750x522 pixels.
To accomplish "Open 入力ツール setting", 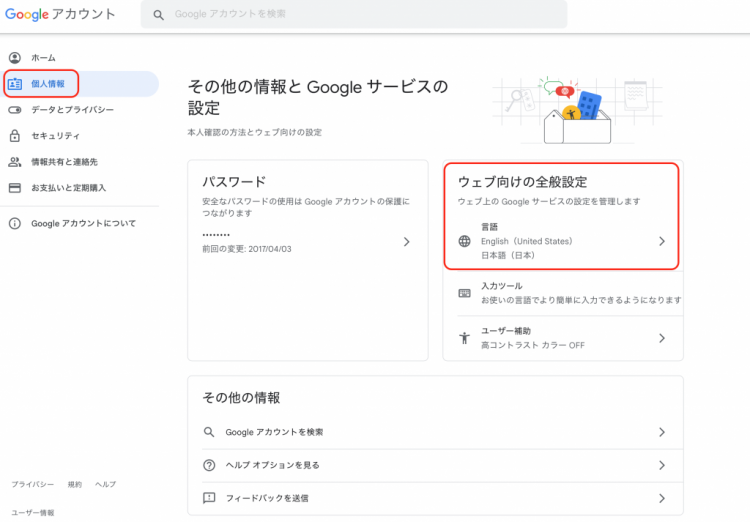I will (x=570, y=293).
